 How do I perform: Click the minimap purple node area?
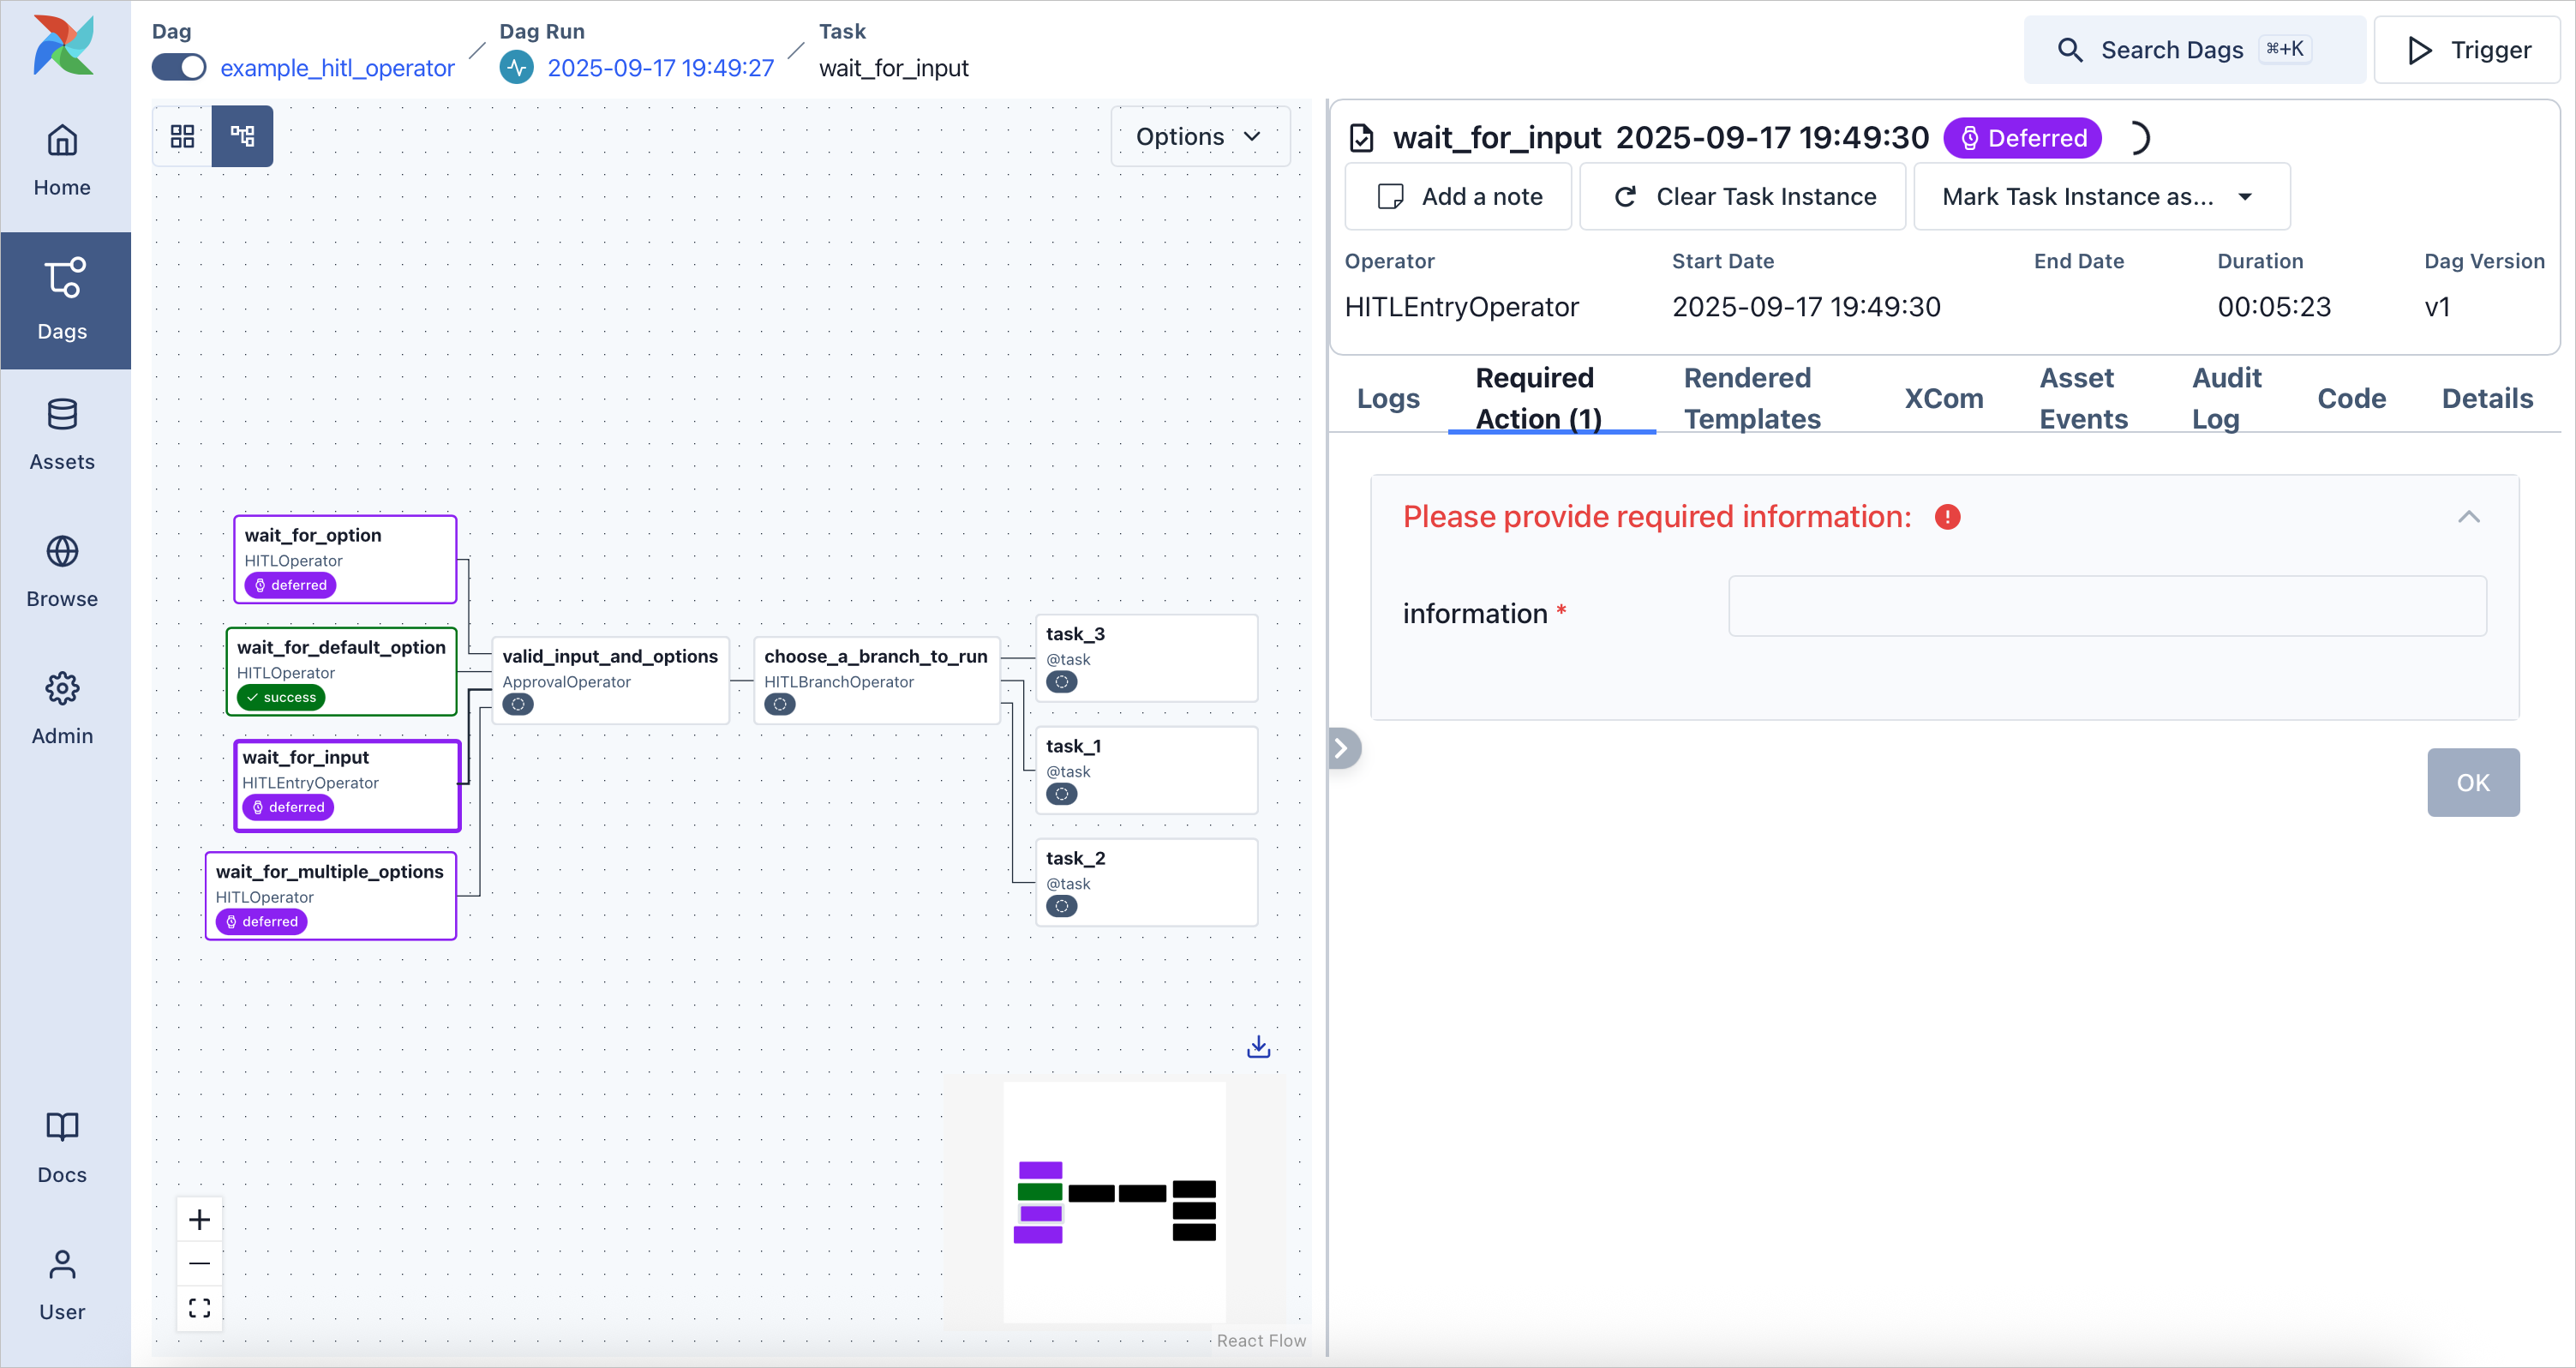pos(1040,1170)
